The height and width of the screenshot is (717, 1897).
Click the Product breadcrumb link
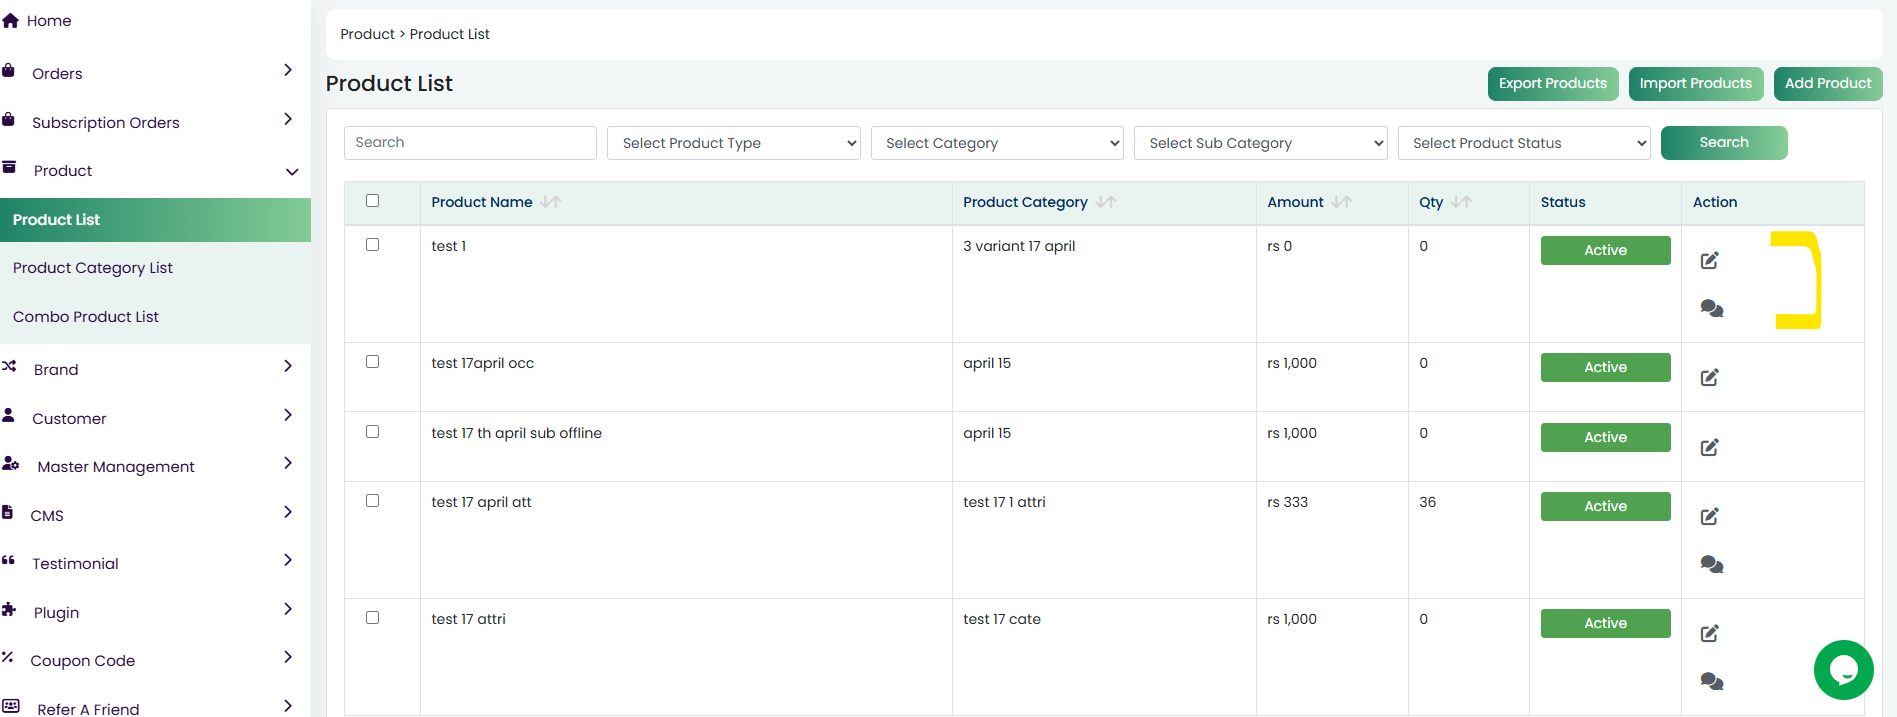pyautogui.click(x=367, y=34)
